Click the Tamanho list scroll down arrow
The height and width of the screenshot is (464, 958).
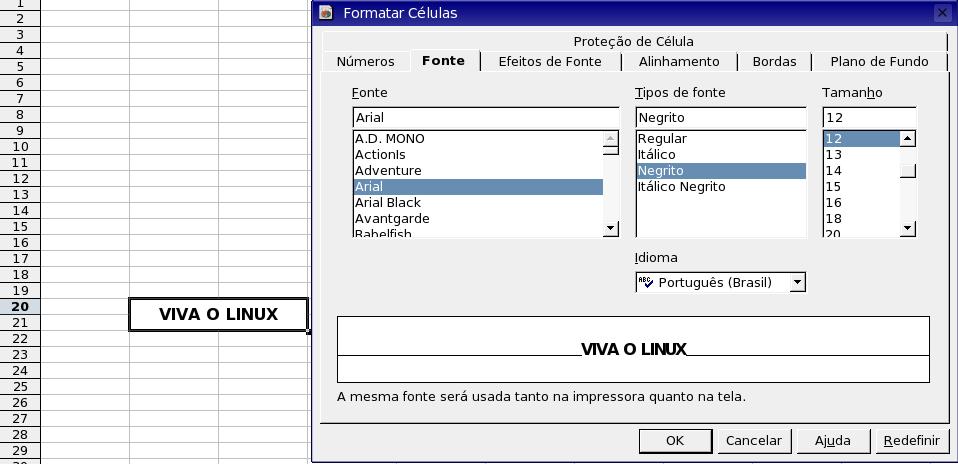908,229
